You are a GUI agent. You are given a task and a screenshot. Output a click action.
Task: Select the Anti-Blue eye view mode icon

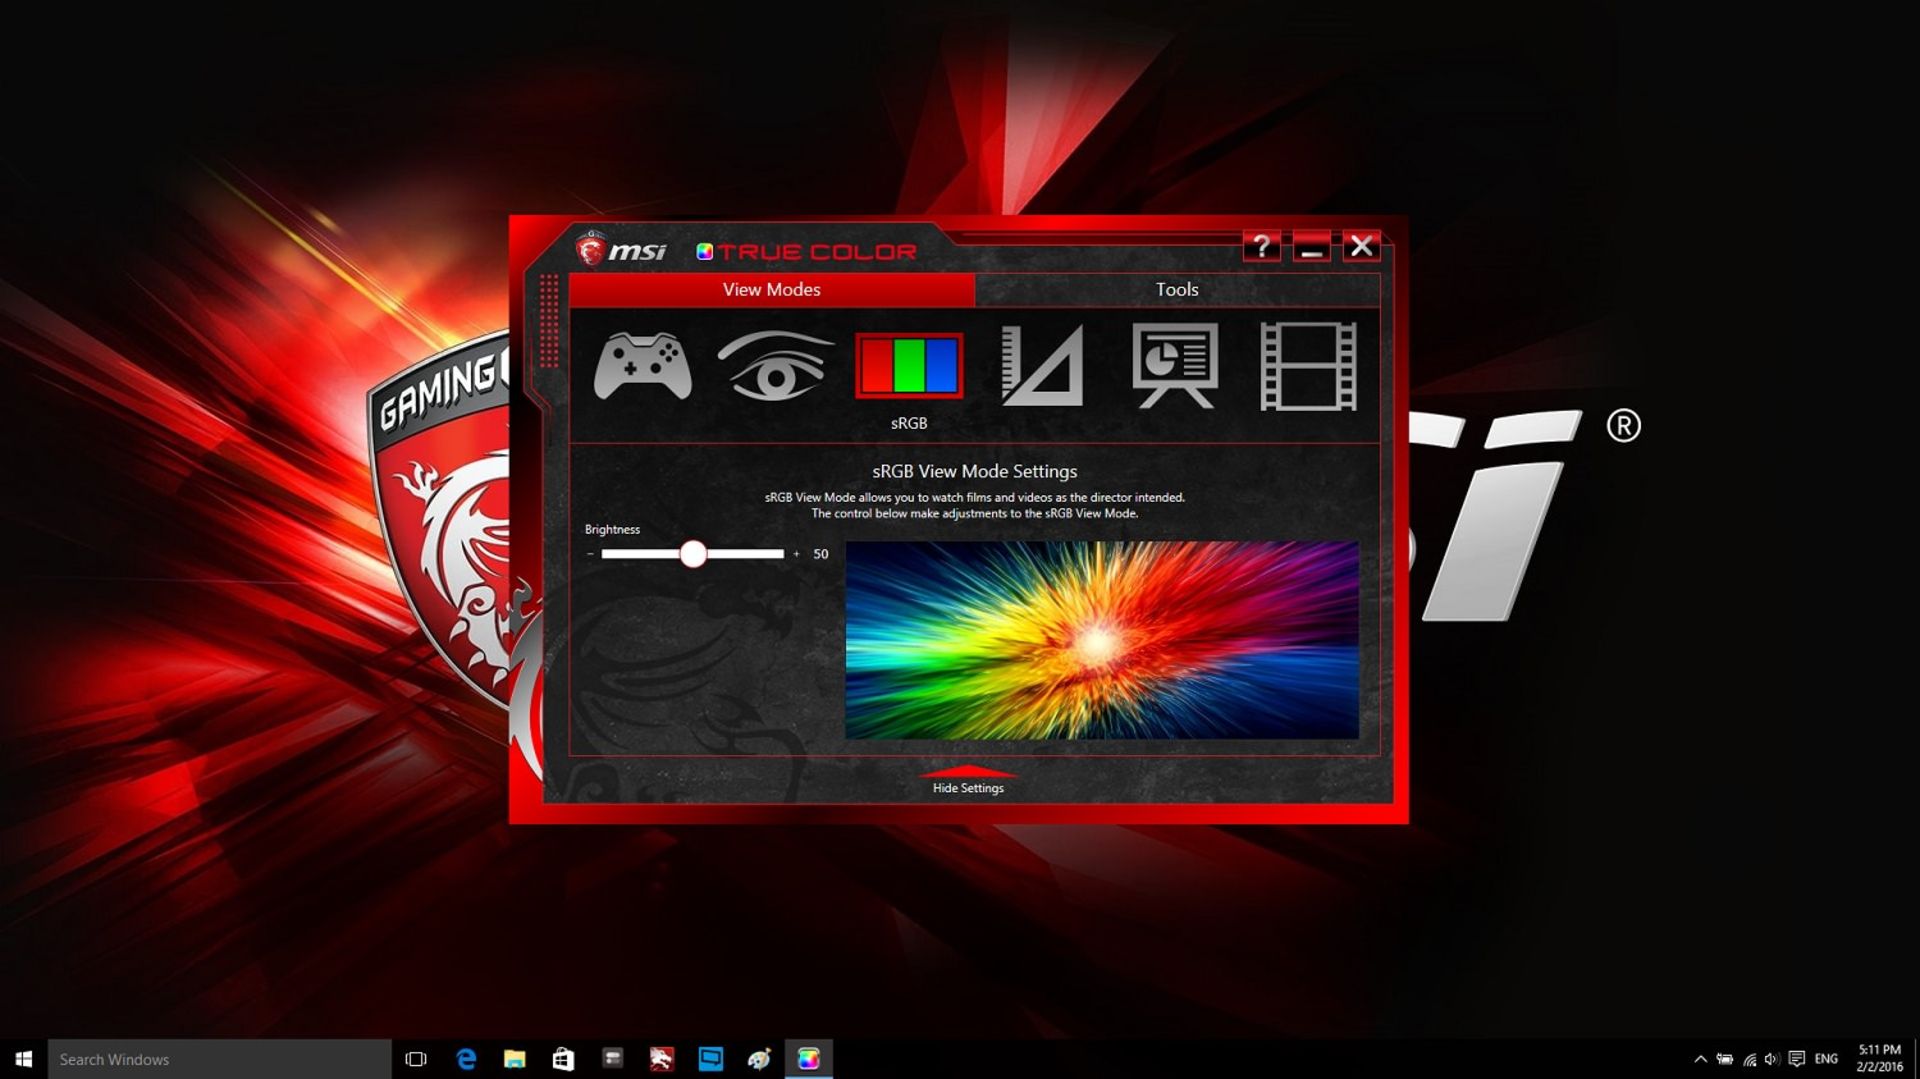775,366
